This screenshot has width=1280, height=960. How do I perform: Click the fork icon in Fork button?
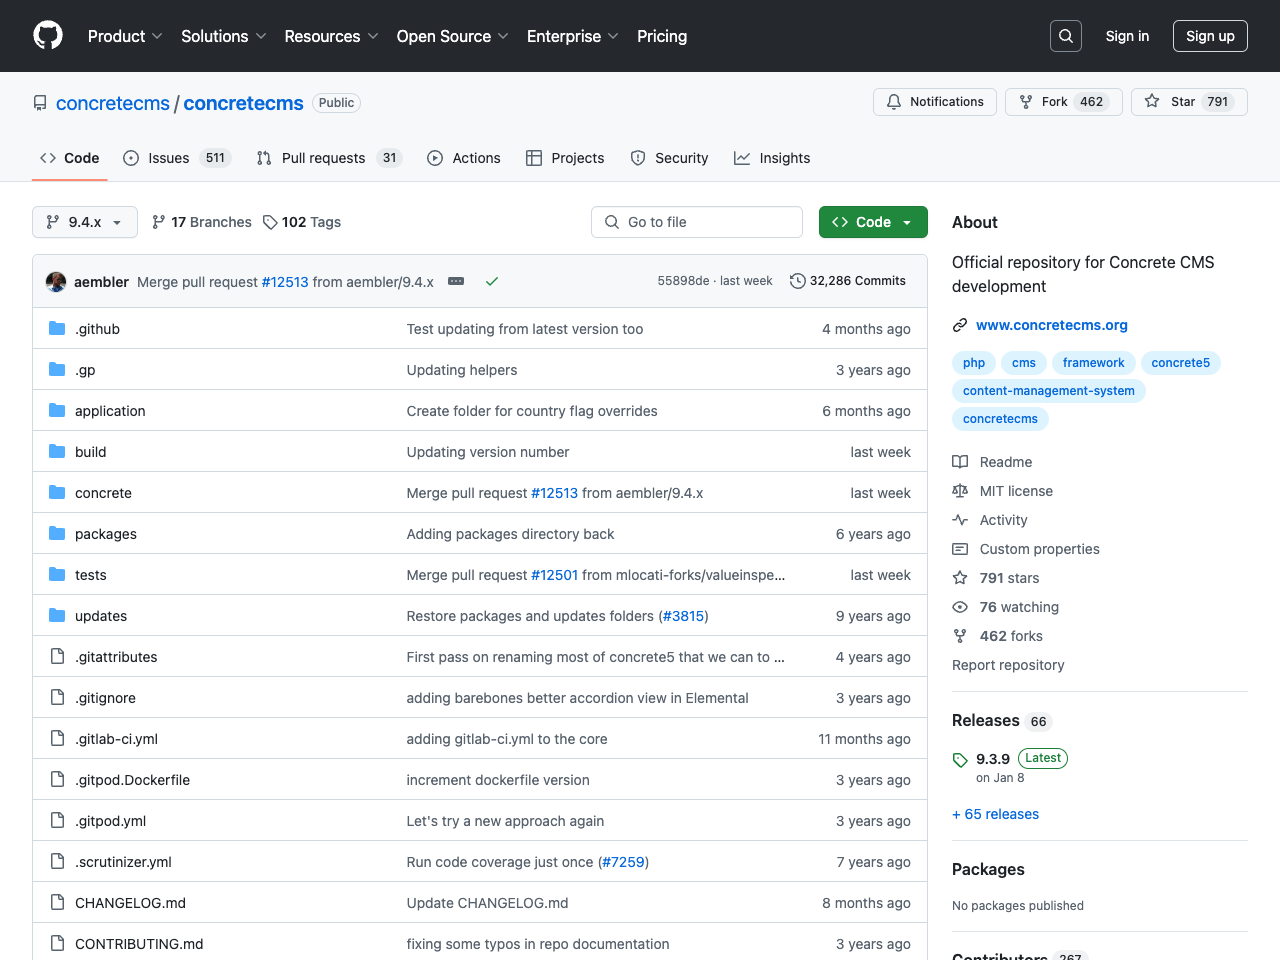1026,102
